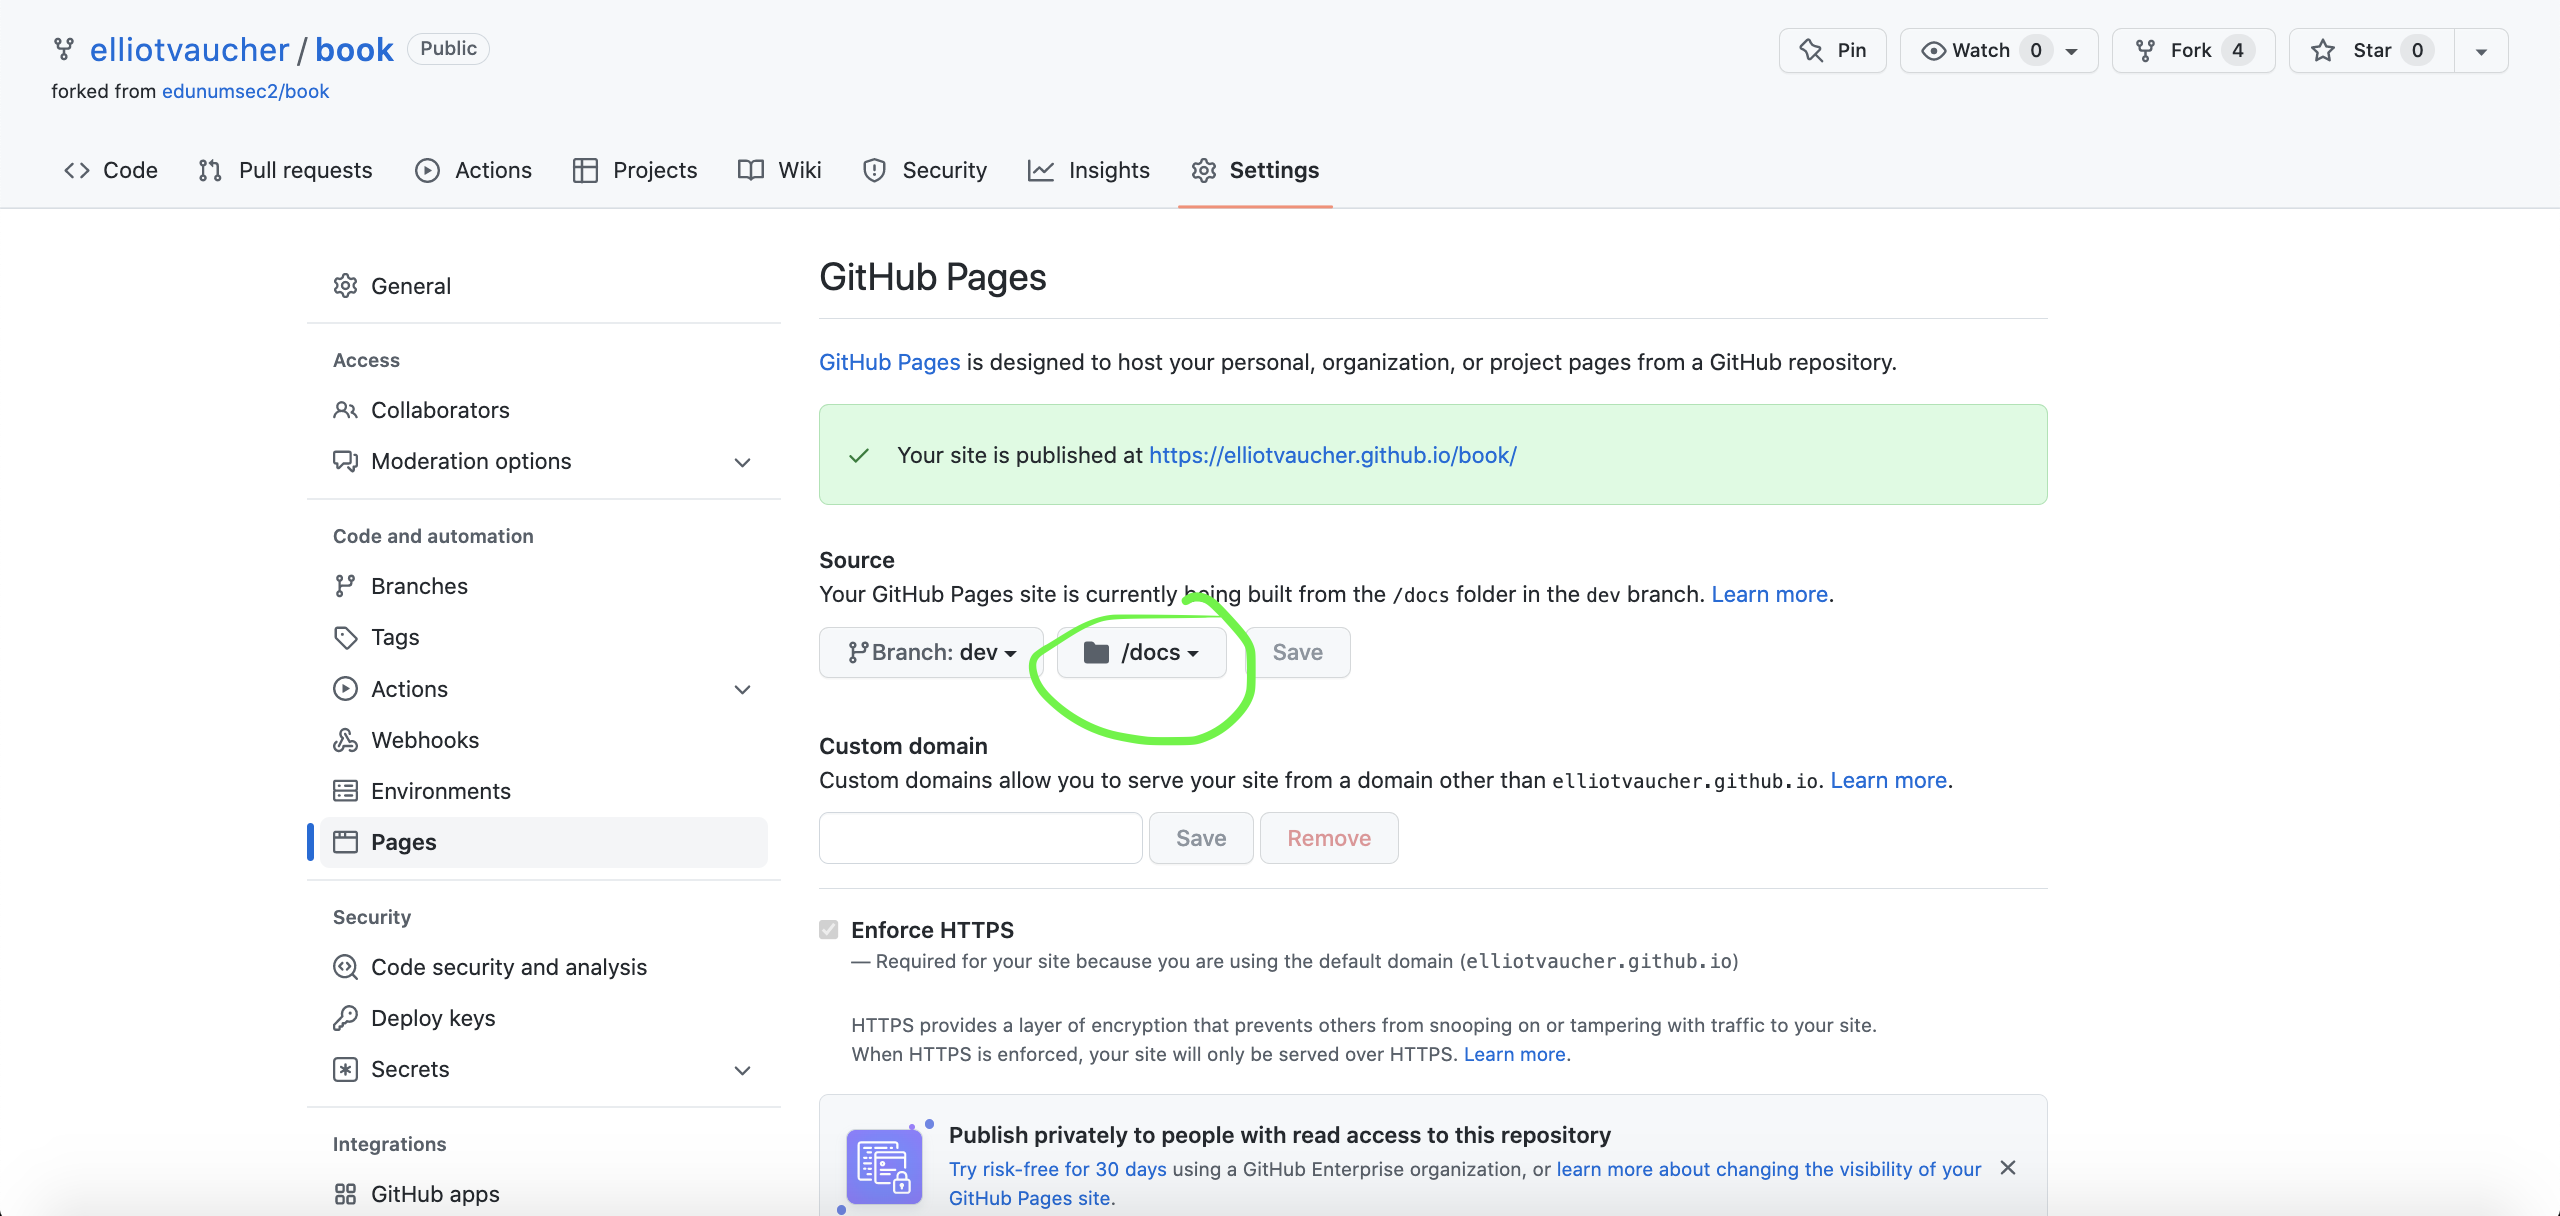The width and height of the screenshot is (2560, 1216).
Task: Toggle the Enforce HTTPS checkbox
Action: (829, 930)
